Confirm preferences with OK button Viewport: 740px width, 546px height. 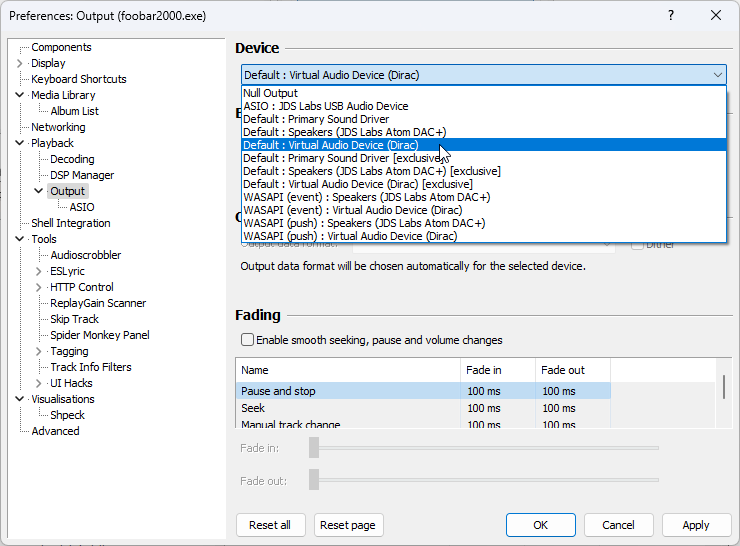coord(541,525)
